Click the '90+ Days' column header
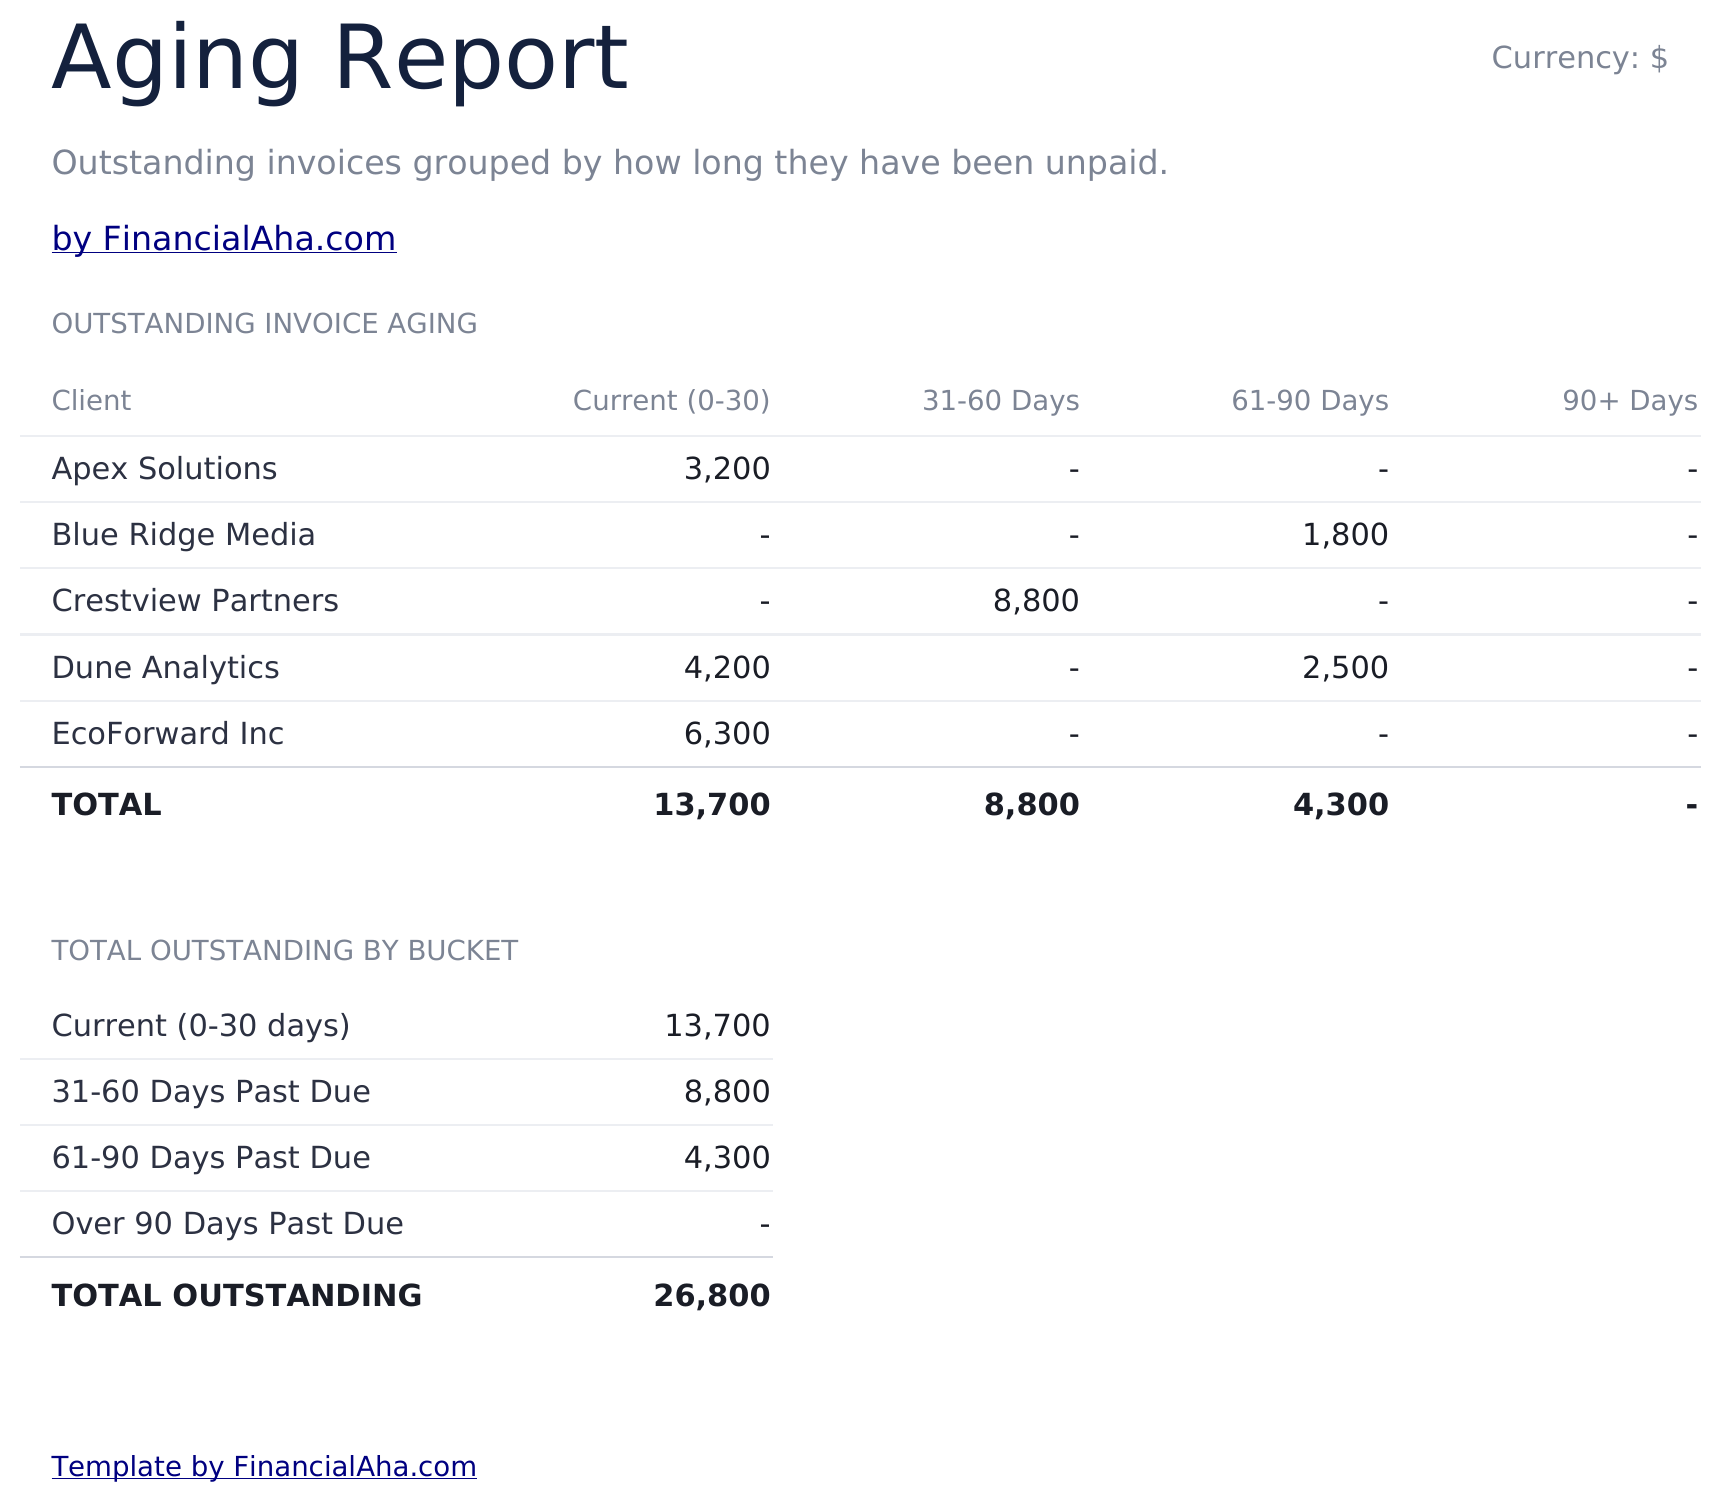Image resolution: width=1721 pixels, height=1502 pixels. click(1630, 401)
